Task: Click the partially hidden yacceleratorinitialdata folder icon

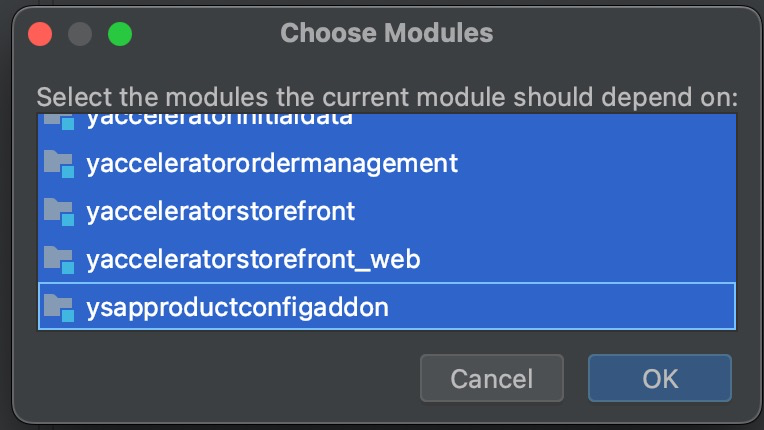Action: point(59,123)
